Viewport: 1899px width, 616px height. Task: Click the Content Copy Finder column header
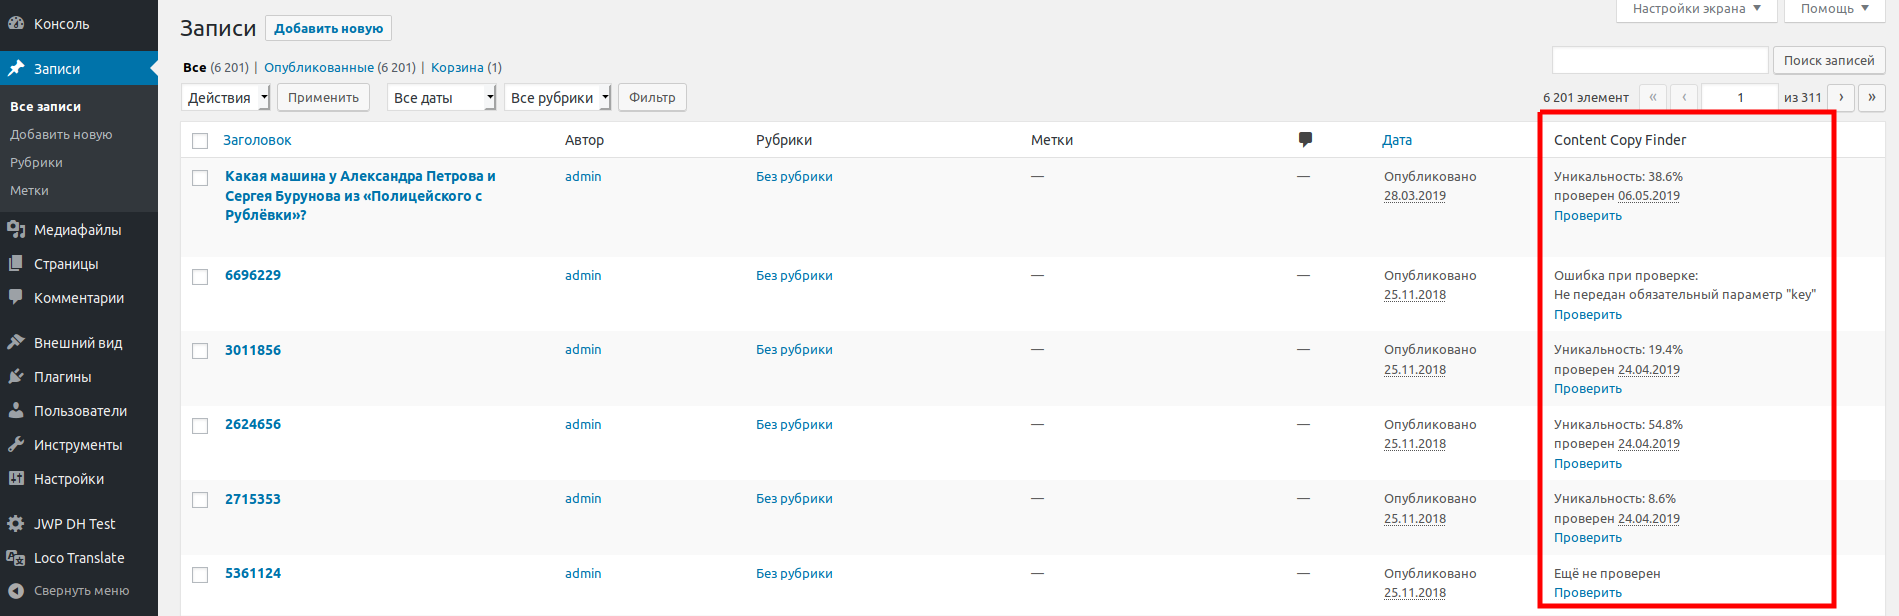(x=1620, y=140)
